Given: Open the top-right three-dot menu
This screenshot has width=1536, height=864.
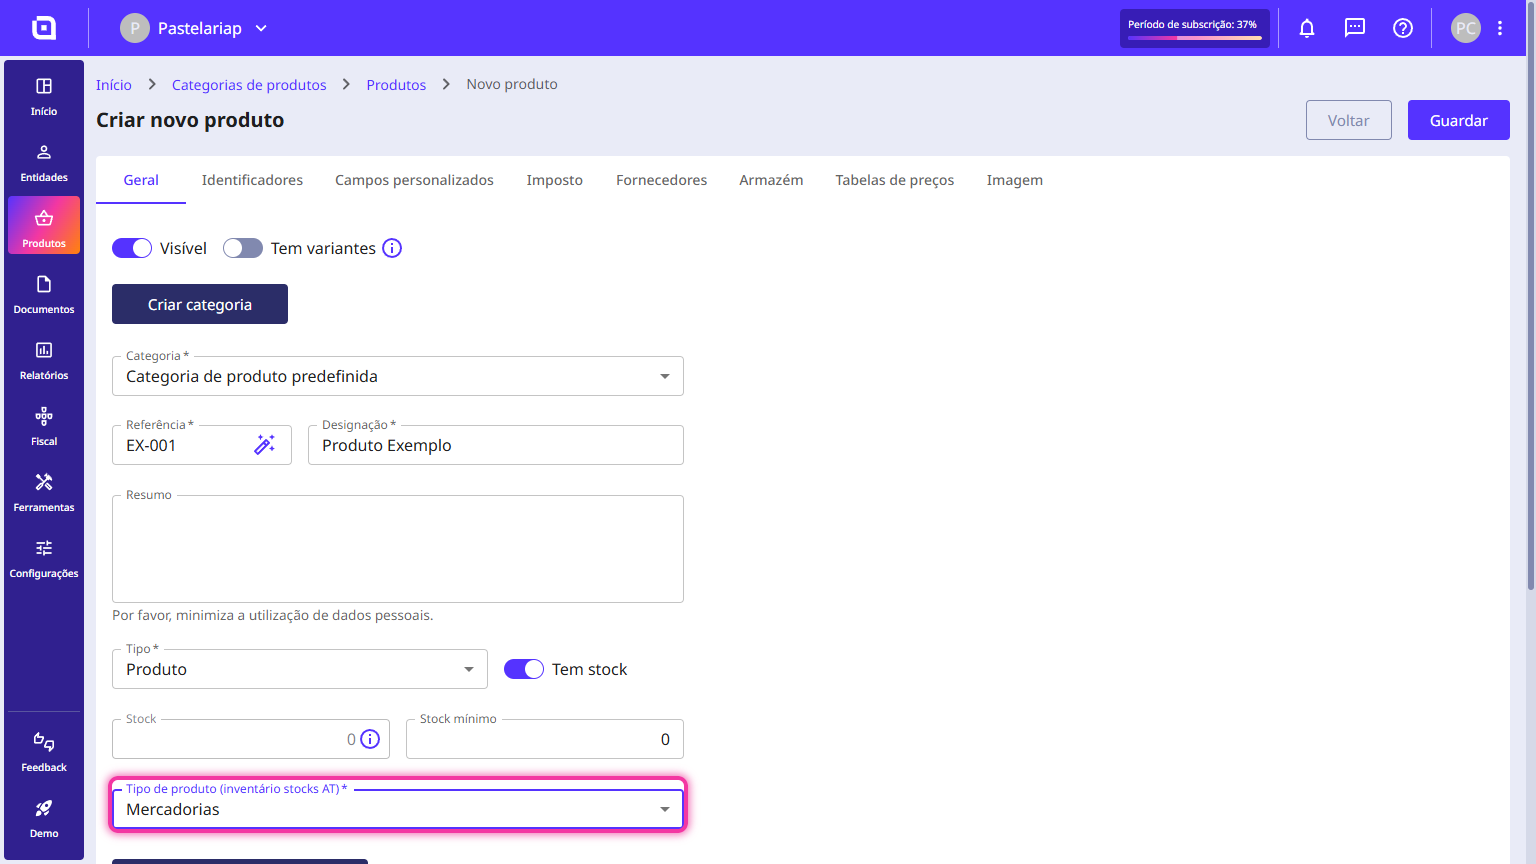Looking at the screenshot, I should [x=1500, y=28].
